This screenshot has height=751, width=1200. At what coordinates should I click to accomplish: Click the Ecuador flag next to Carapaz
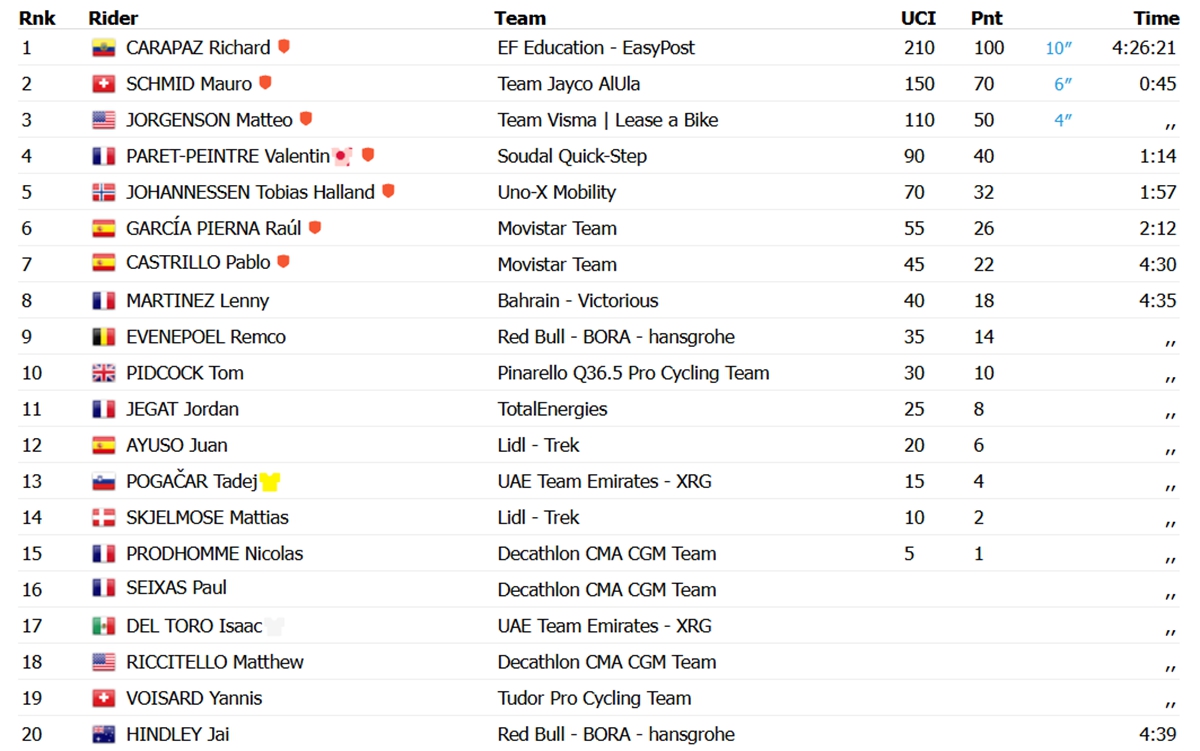(103, 48)
